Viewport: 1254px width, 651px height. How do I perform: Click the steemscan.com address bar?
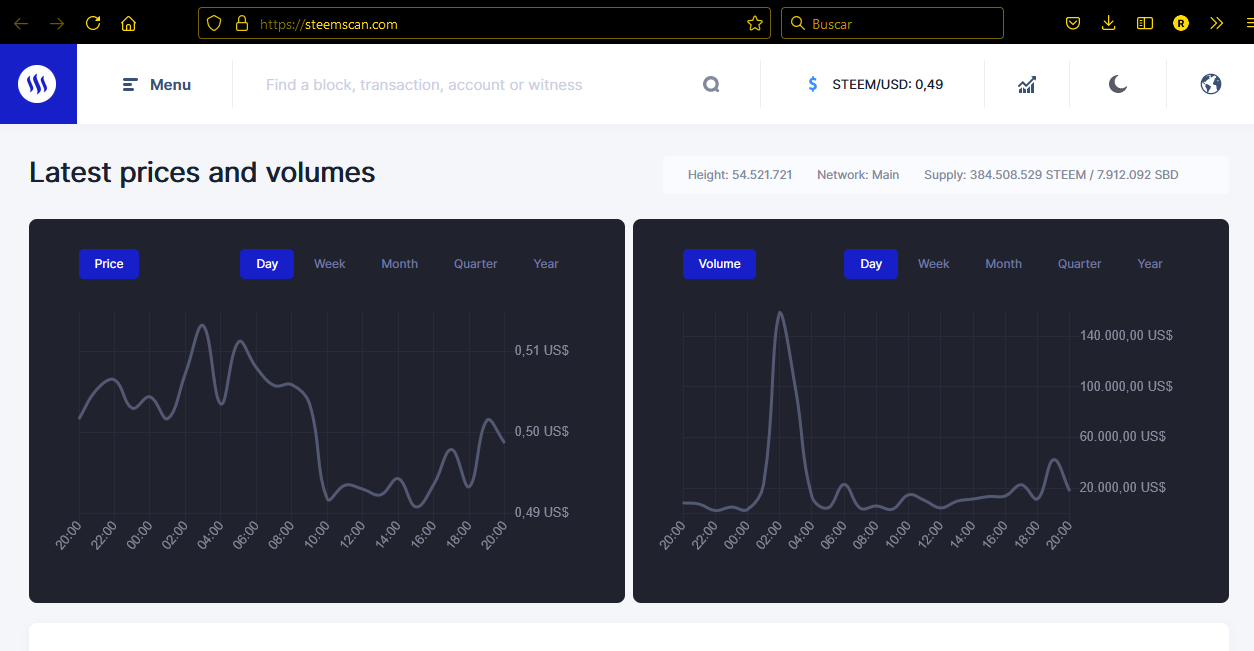tap(484, 23)
